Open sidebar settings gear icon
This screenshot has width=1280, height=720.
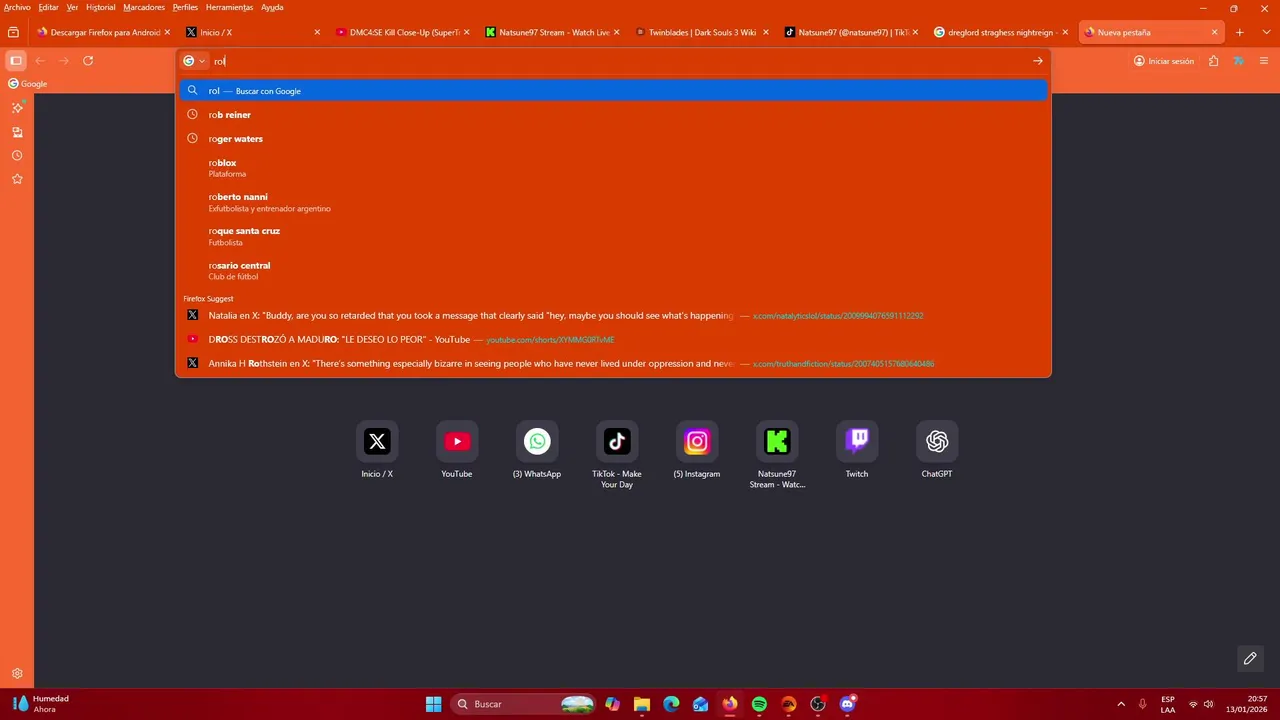tap(17, 674)
